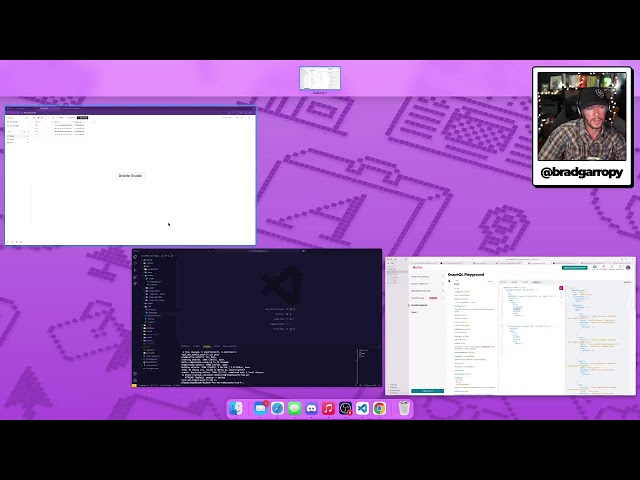Viewport: 640px width, 480px height.
Task: Select the Desktop 1 space thumbnail
Action: pyautogui.click(x=320, y=78)
